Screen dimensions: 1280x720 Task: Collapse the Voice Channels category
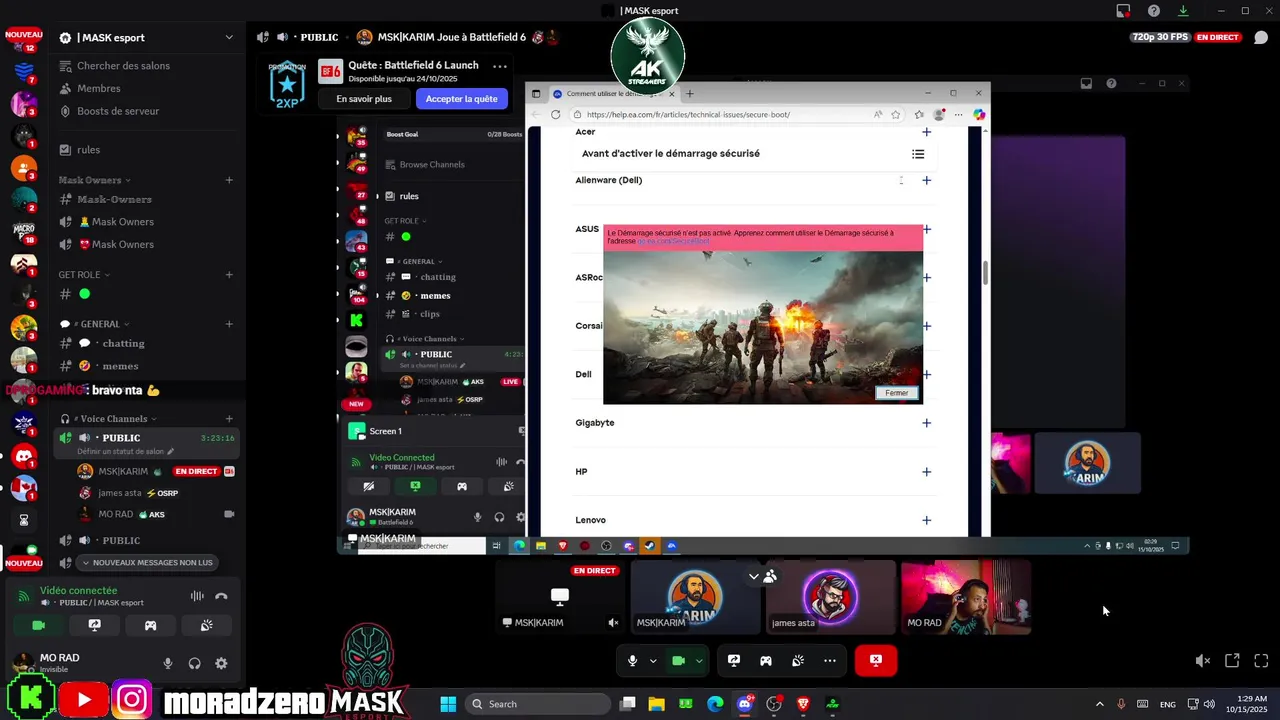click(108, 419)
